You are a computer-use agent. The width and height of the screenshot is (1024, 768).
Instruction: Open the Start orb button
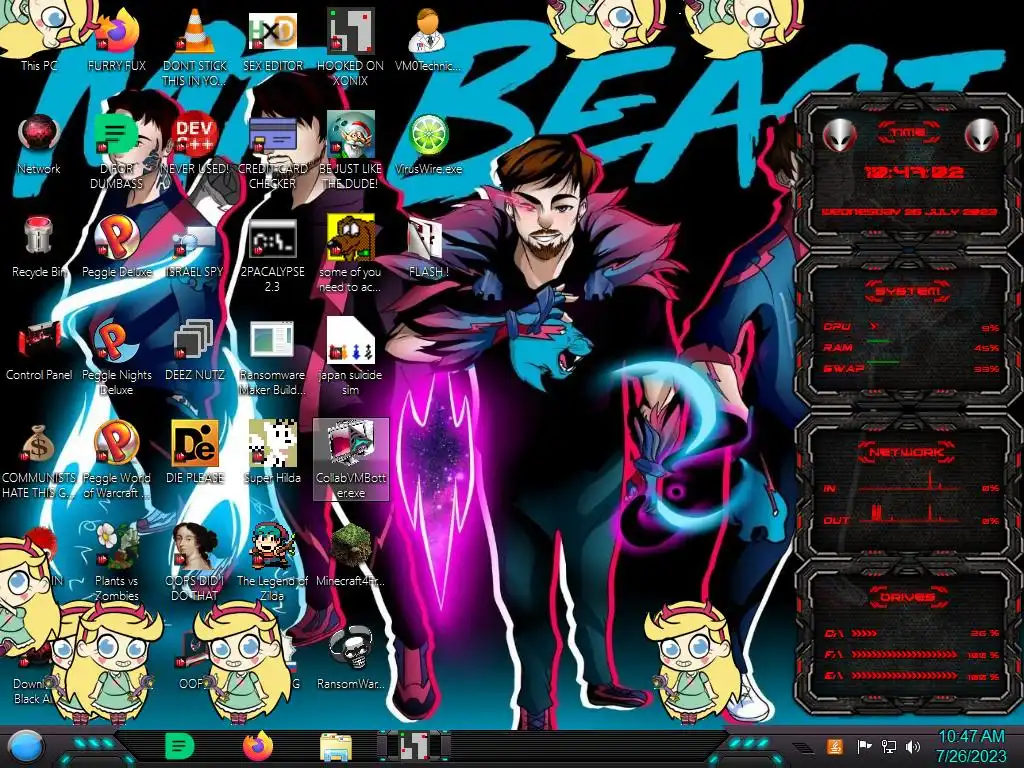click(x=25, y=746)
